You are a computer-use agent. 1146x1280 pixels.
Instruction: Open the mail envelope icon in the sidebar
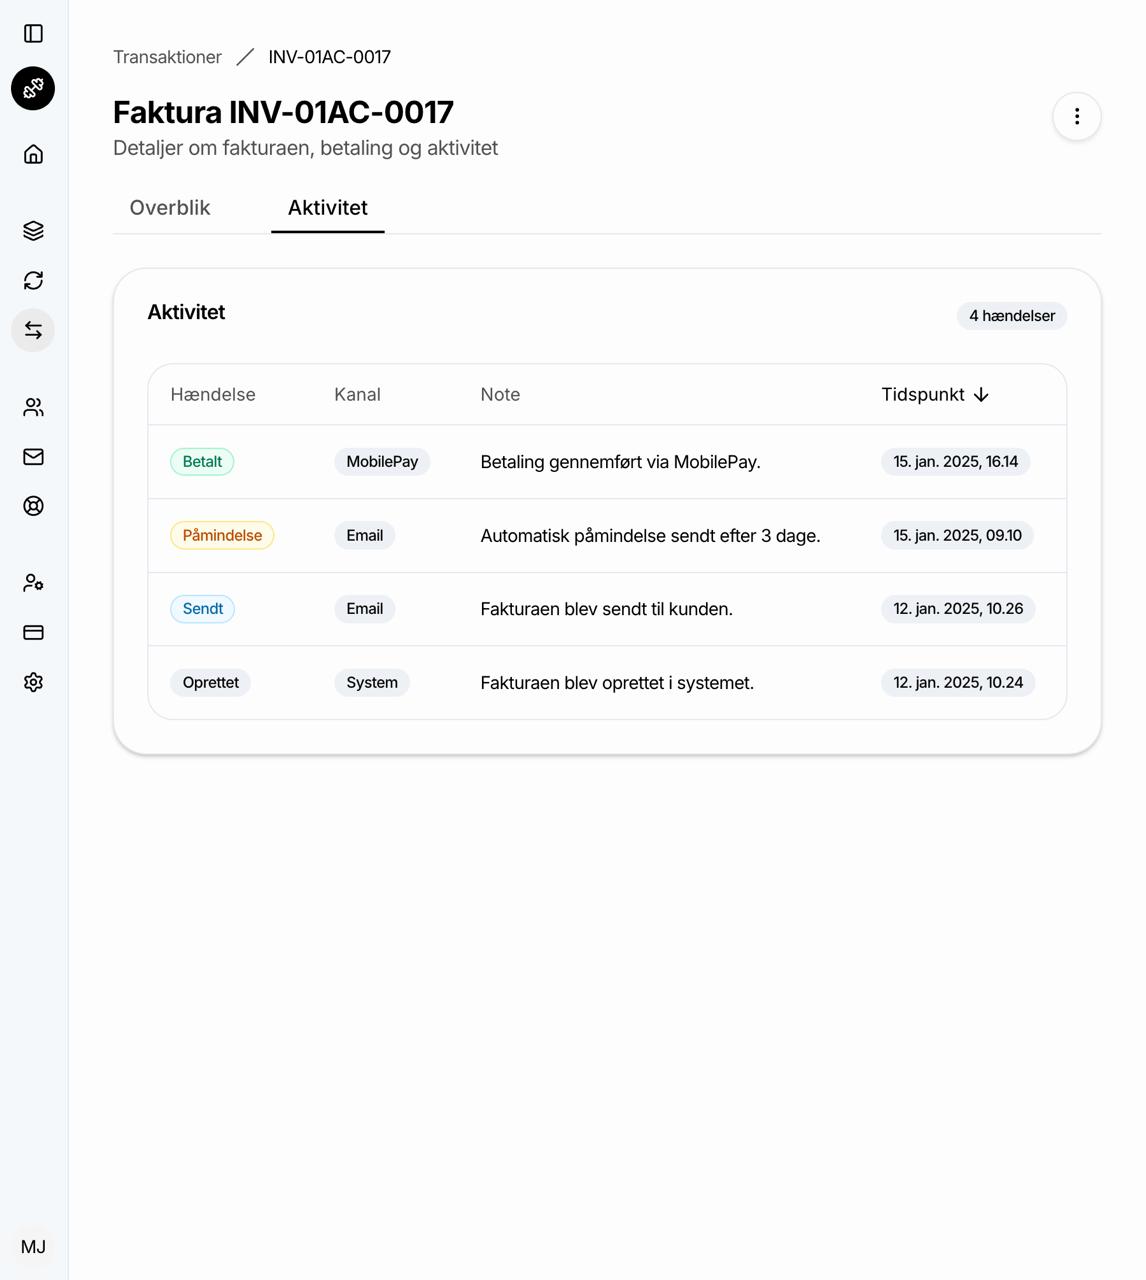[x=34, y=456]
